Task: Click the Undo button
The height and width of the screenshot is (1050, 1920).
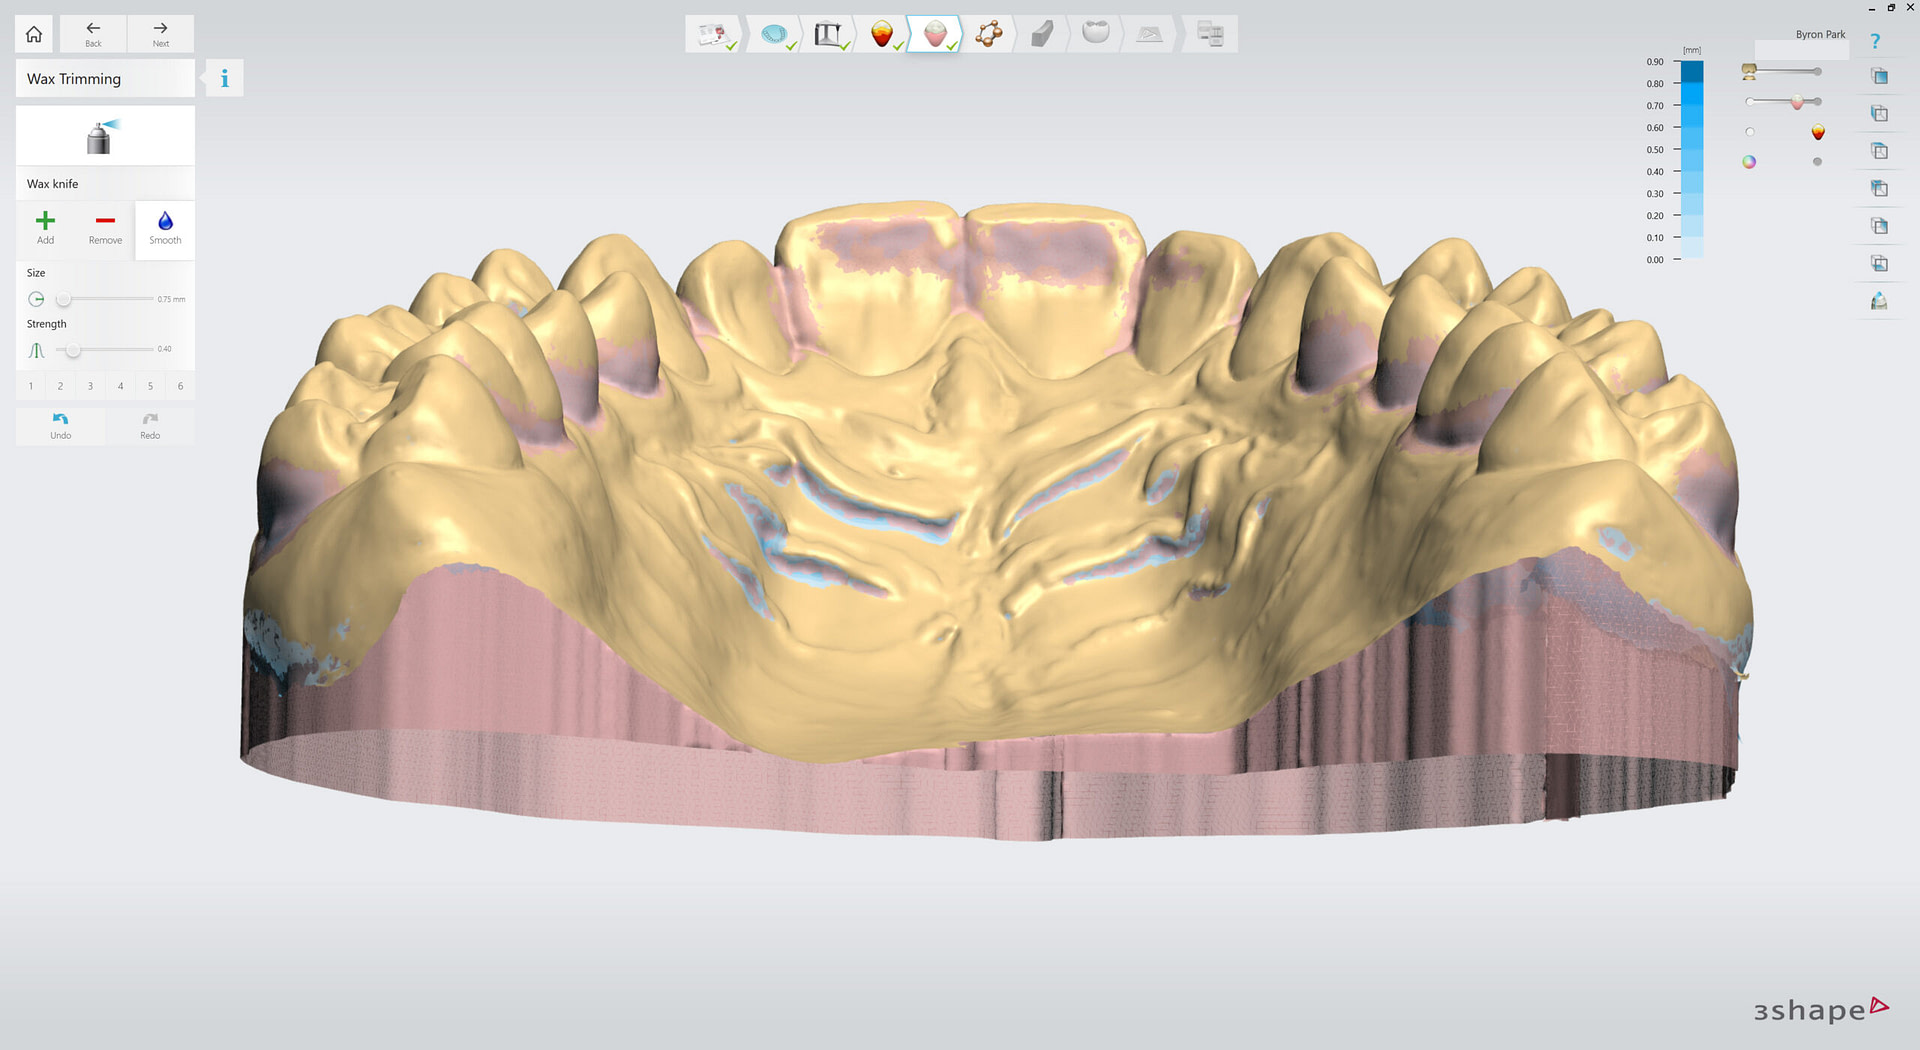Action: point(60,425)
